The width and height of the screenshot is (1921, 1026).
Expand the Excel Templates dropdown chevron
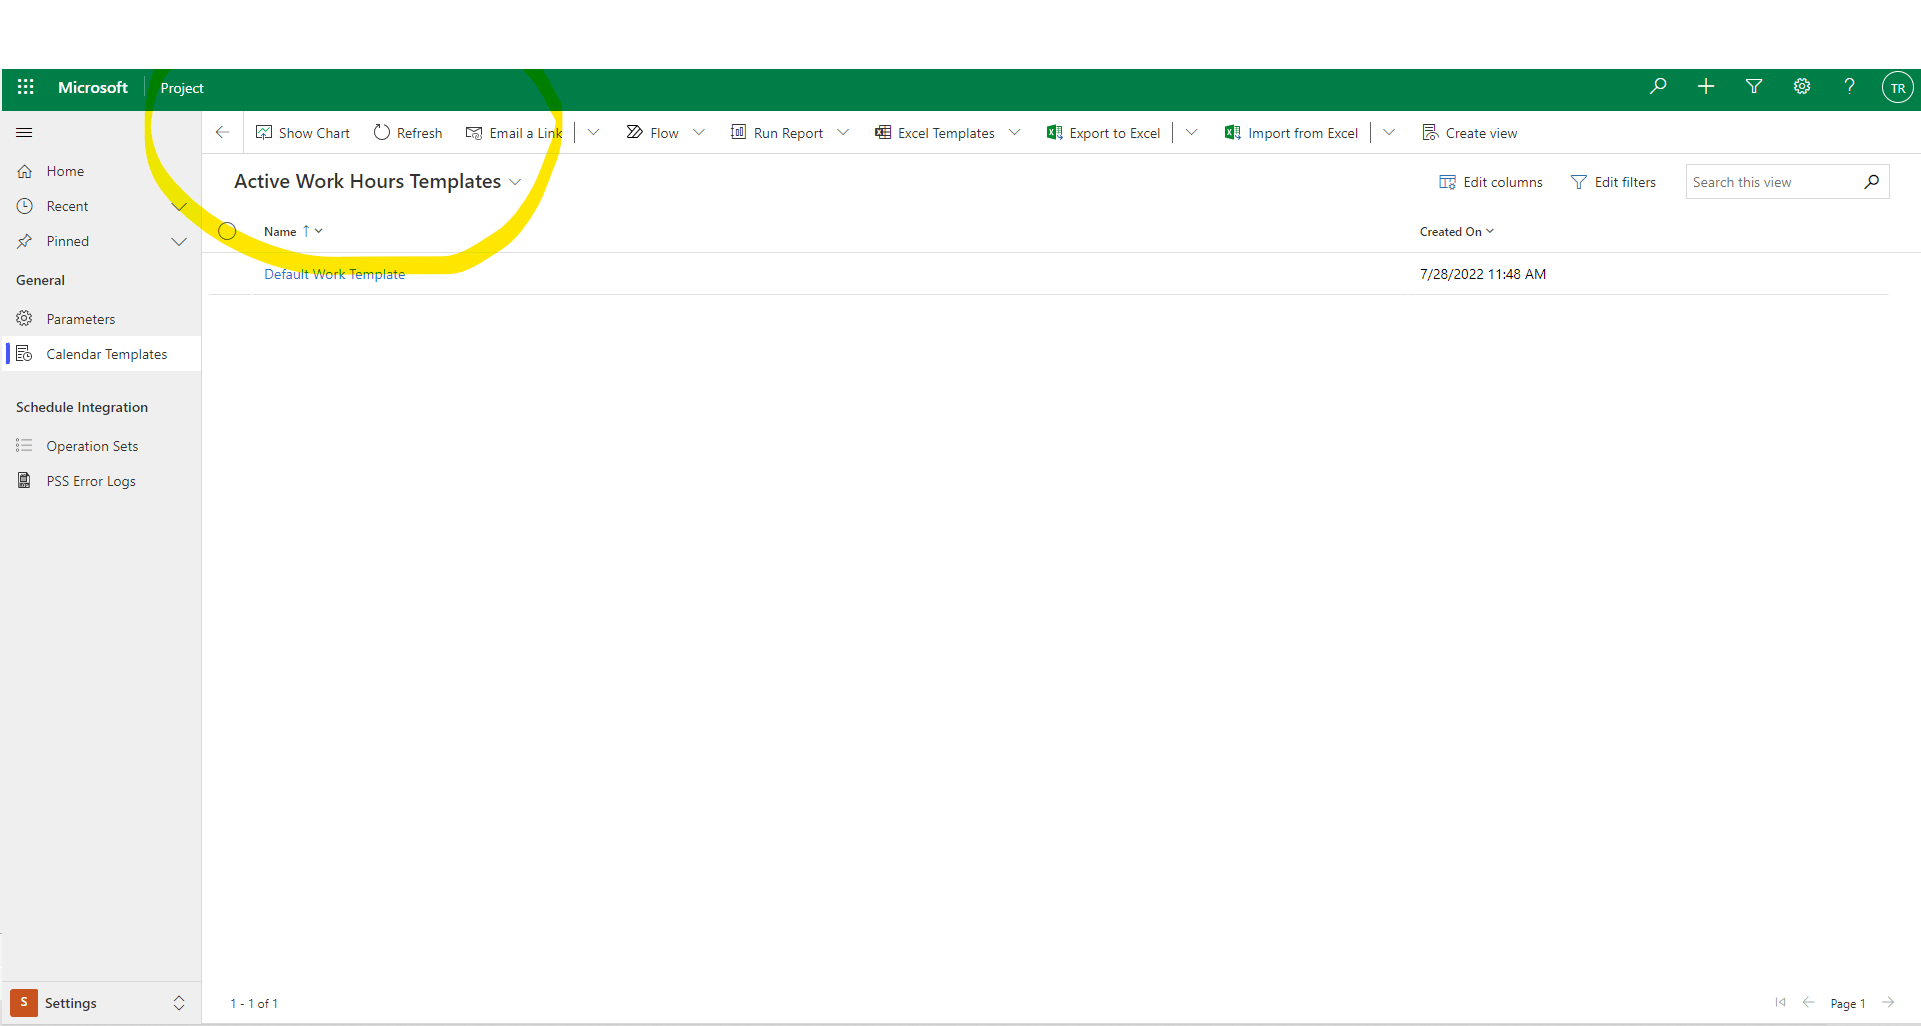1015,132
